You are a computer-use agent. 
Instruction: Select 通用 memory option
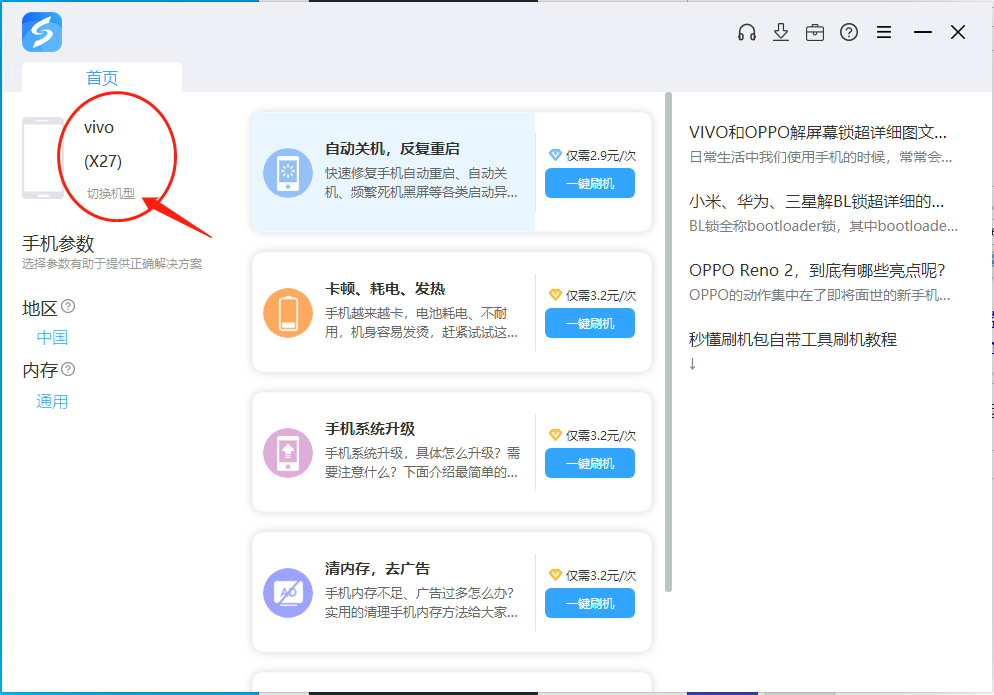coord(52,402)
